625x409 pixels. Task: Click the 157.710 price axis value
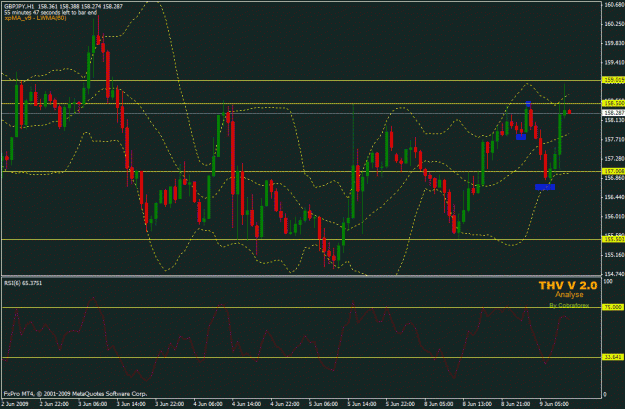(614, 139)
